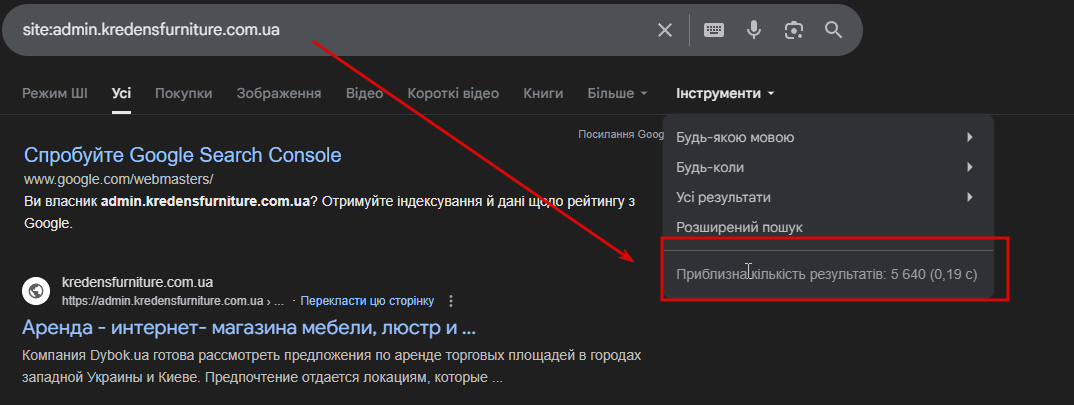Switch to the Режим ШІ tab
Screen dimensions: 1074x405
[x=55, y=93]
